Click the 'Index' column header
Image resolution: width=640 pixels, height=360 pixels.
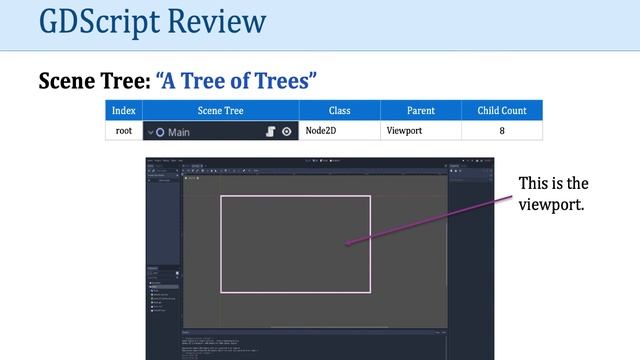[x=124, y=110]
